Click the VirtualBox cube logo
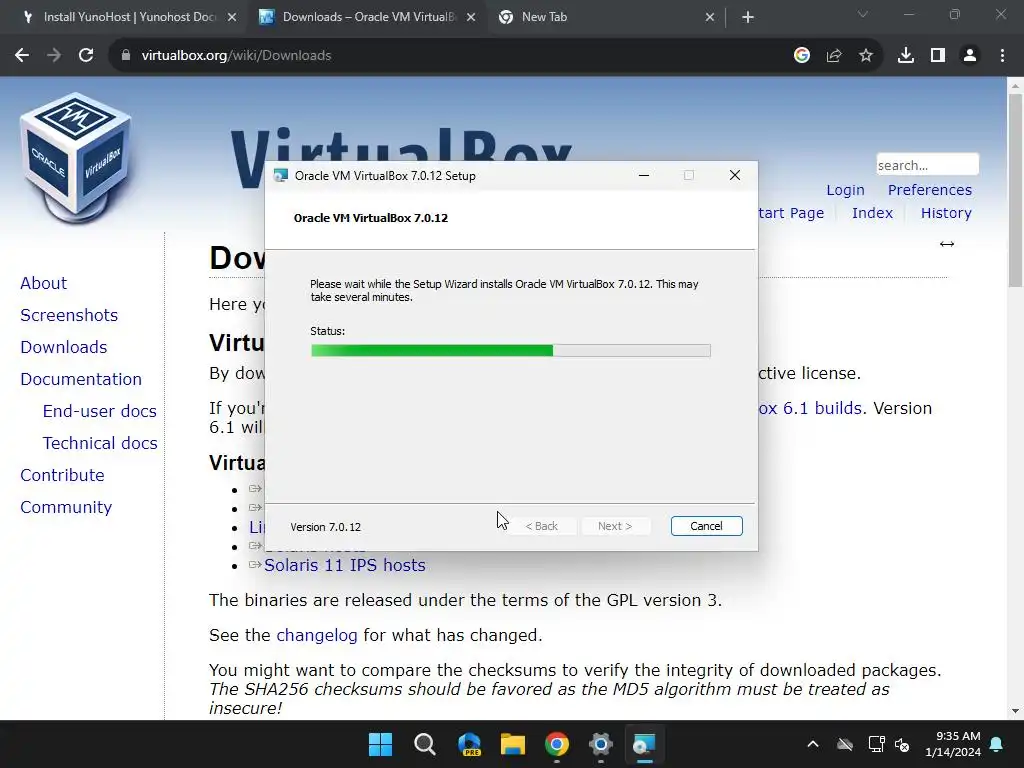Viewport: 1024px width, 768px height. tap(76, 157)
